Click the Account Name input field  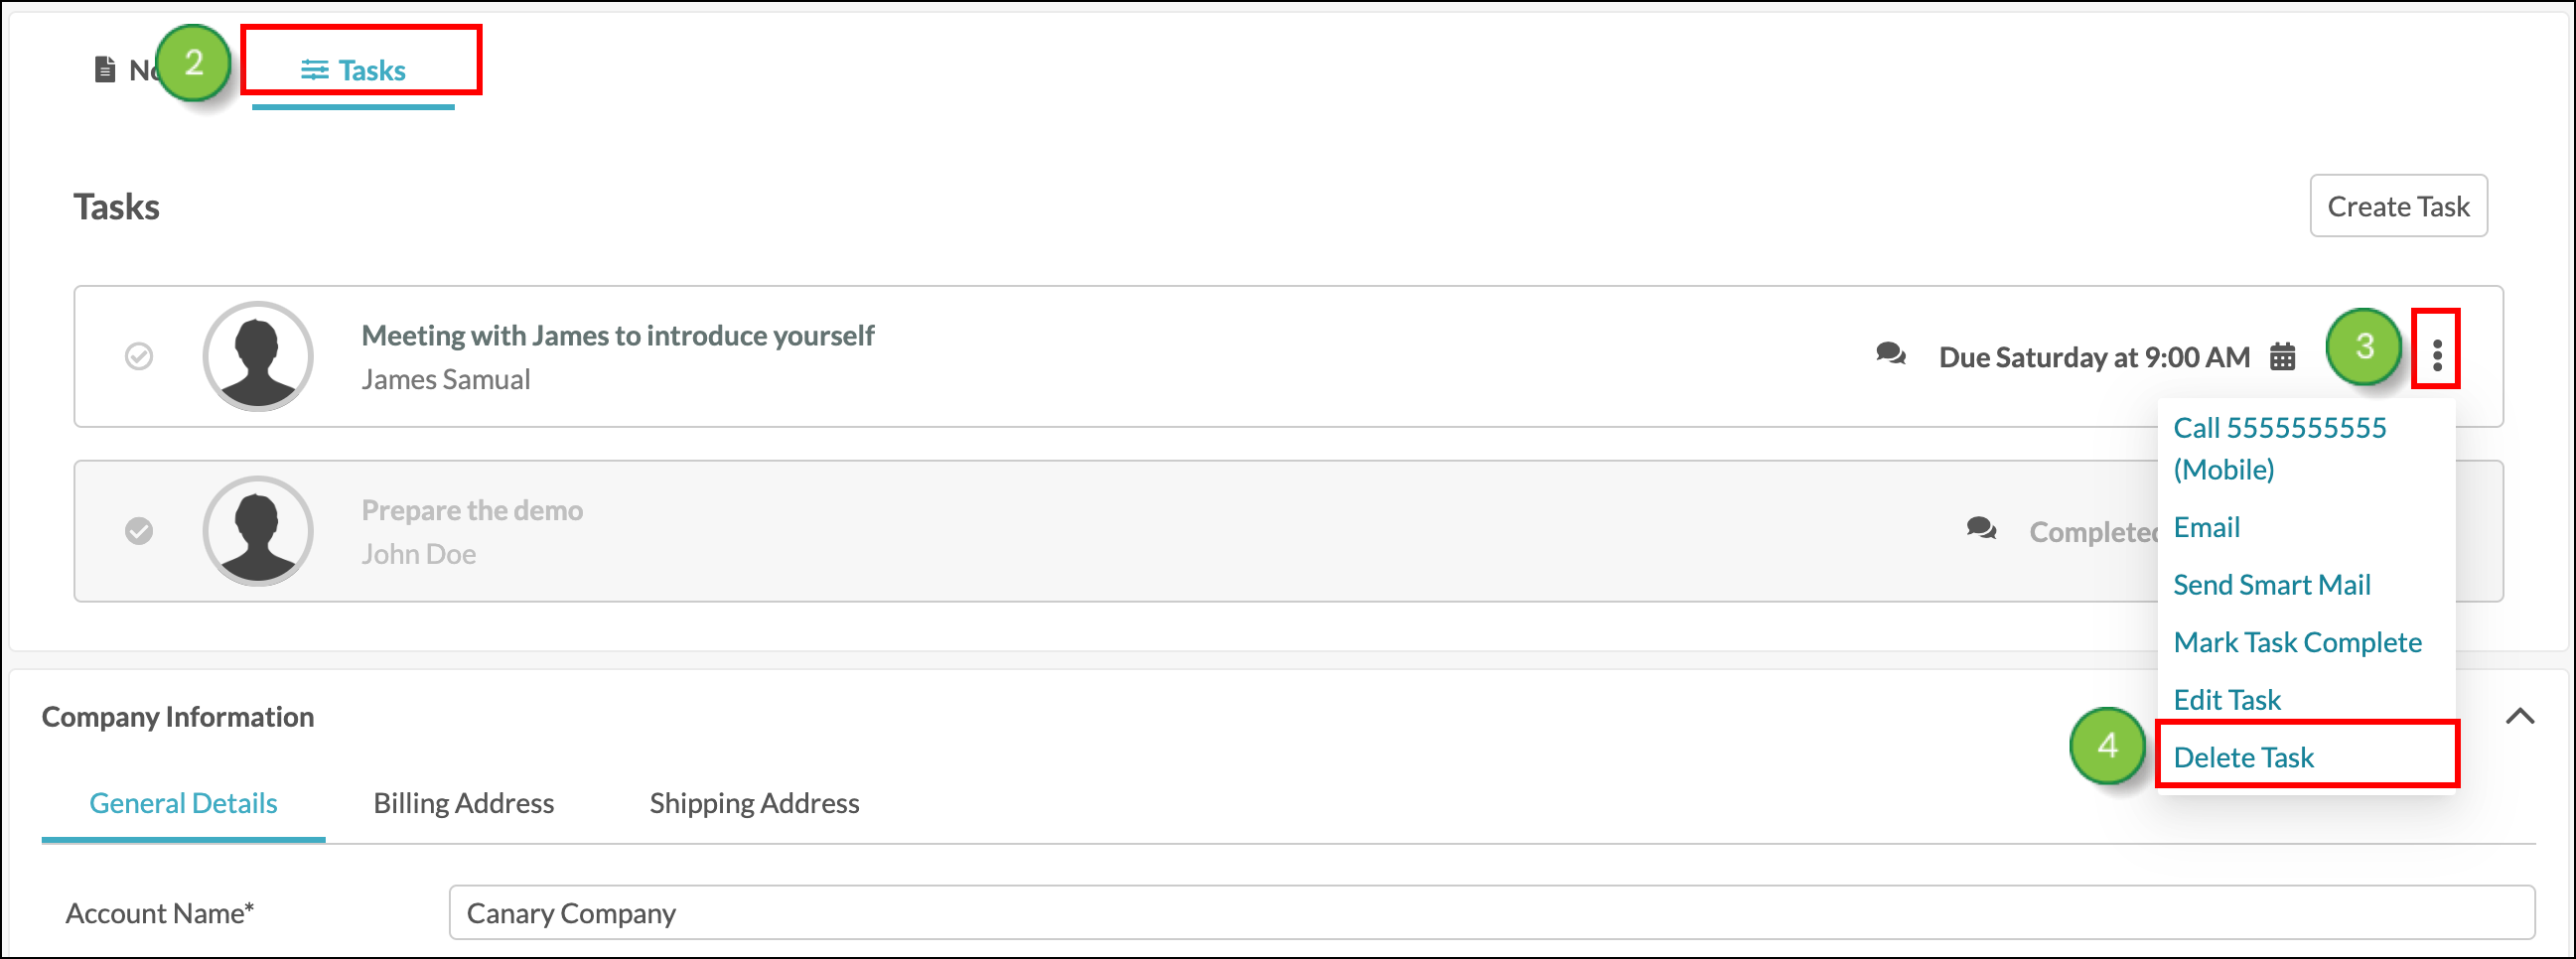pos(1491,912)
